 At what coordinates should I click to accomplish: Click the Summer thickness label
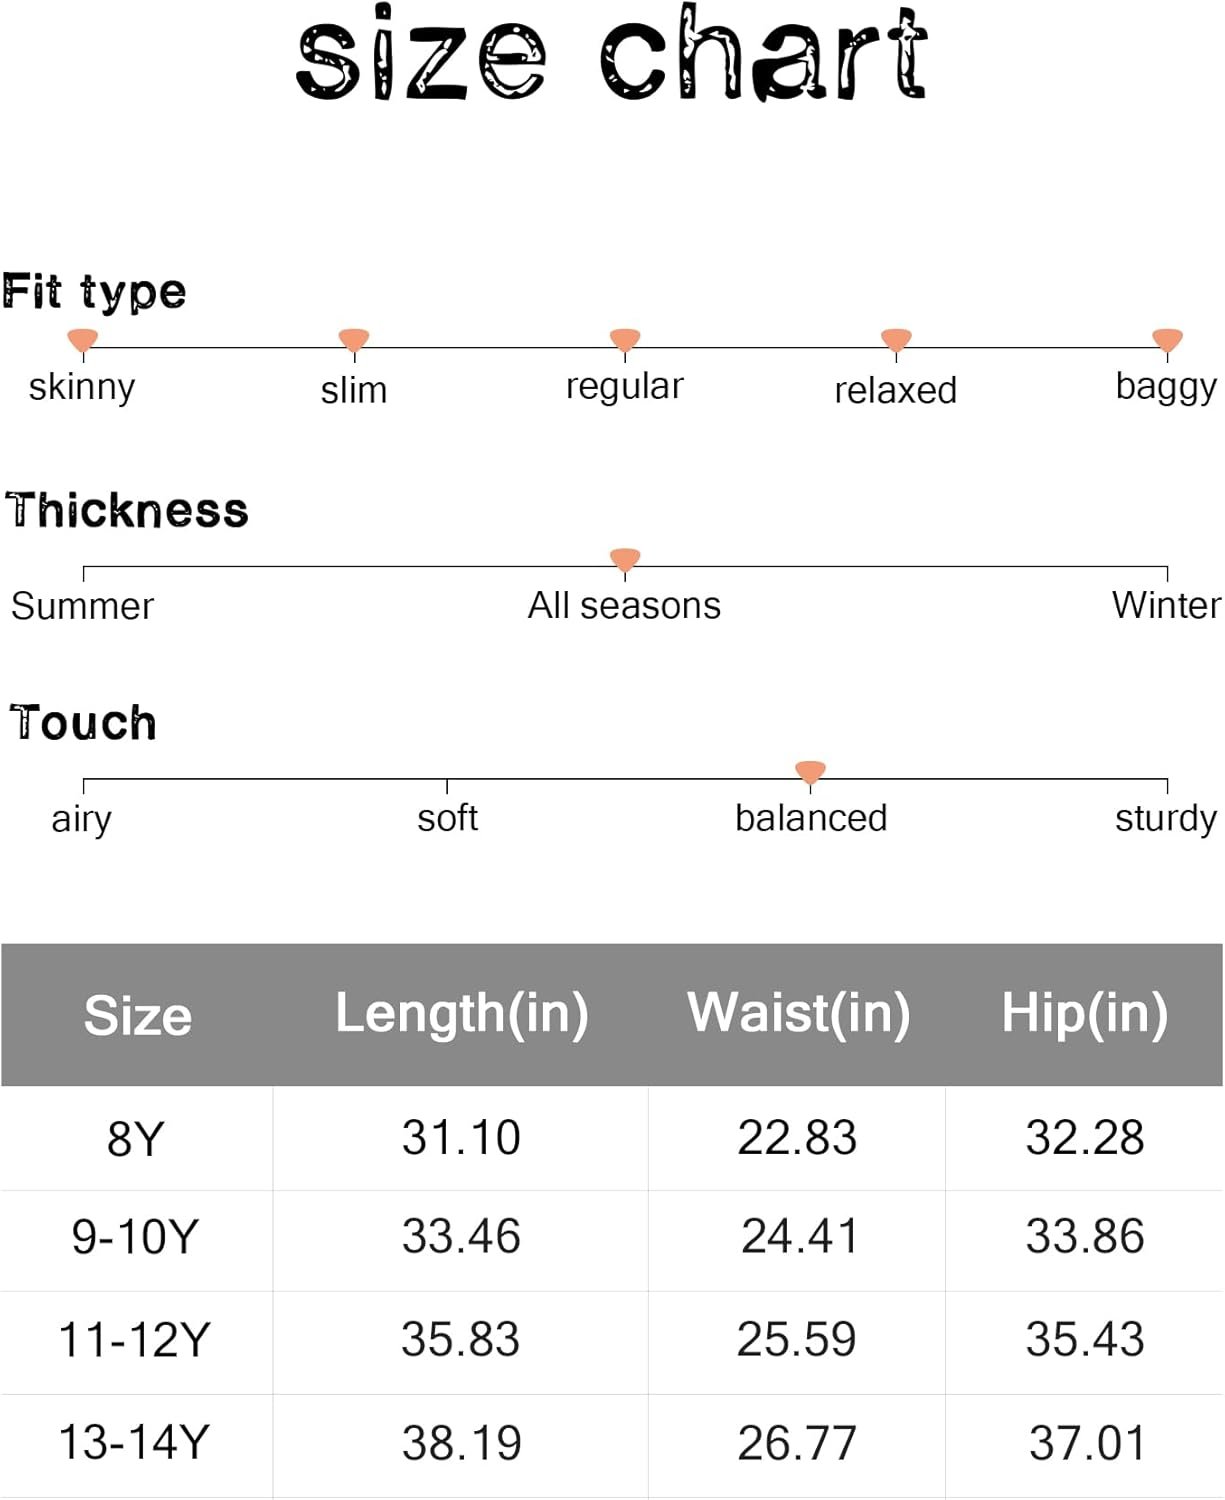coord(83,606)
